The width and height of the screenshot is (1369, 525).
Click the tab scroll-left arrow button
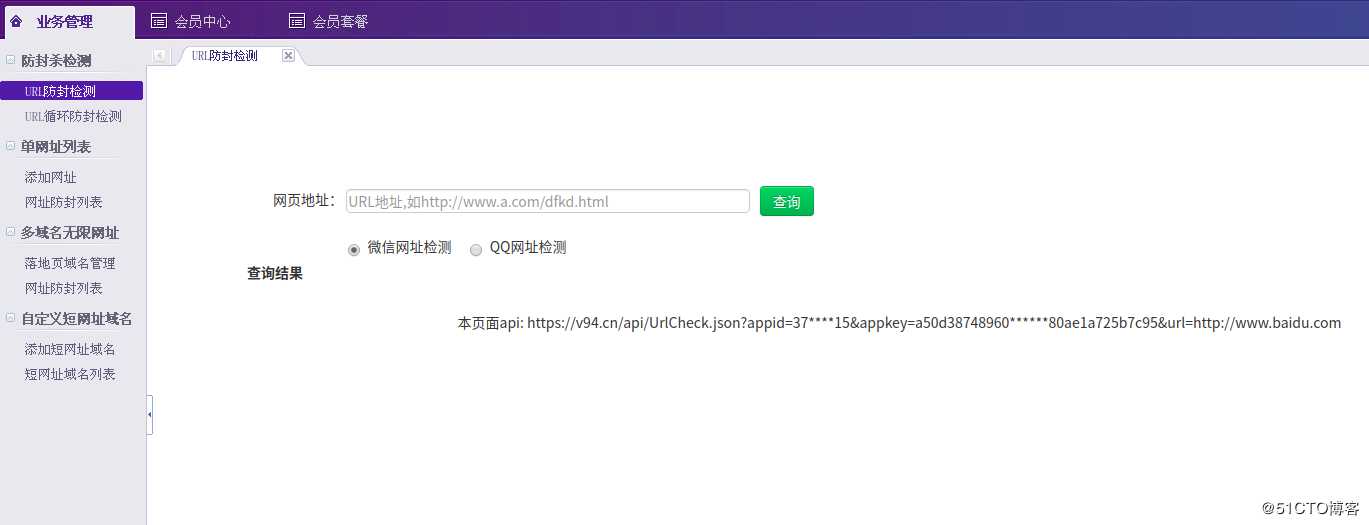click(160, 56)
